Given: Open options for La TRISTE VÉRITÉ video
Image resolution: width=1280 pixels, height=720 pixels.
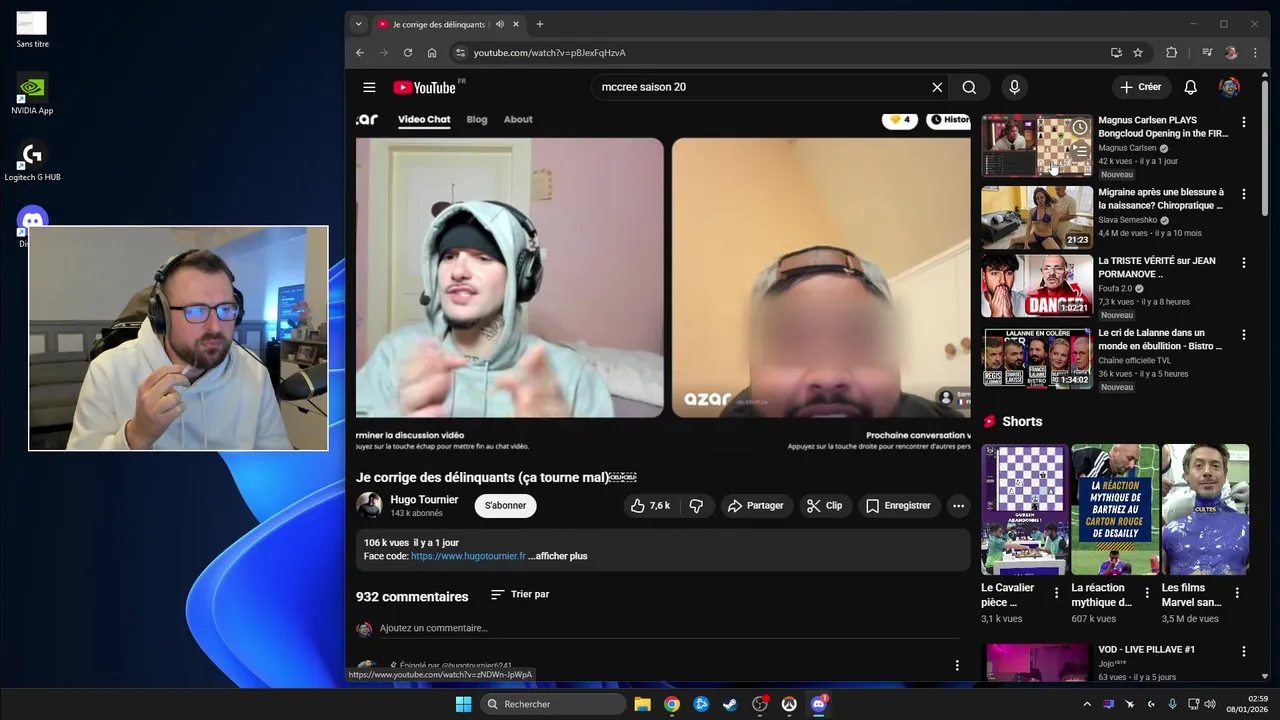Looking at the screenshot, I should coord(1244,263).
